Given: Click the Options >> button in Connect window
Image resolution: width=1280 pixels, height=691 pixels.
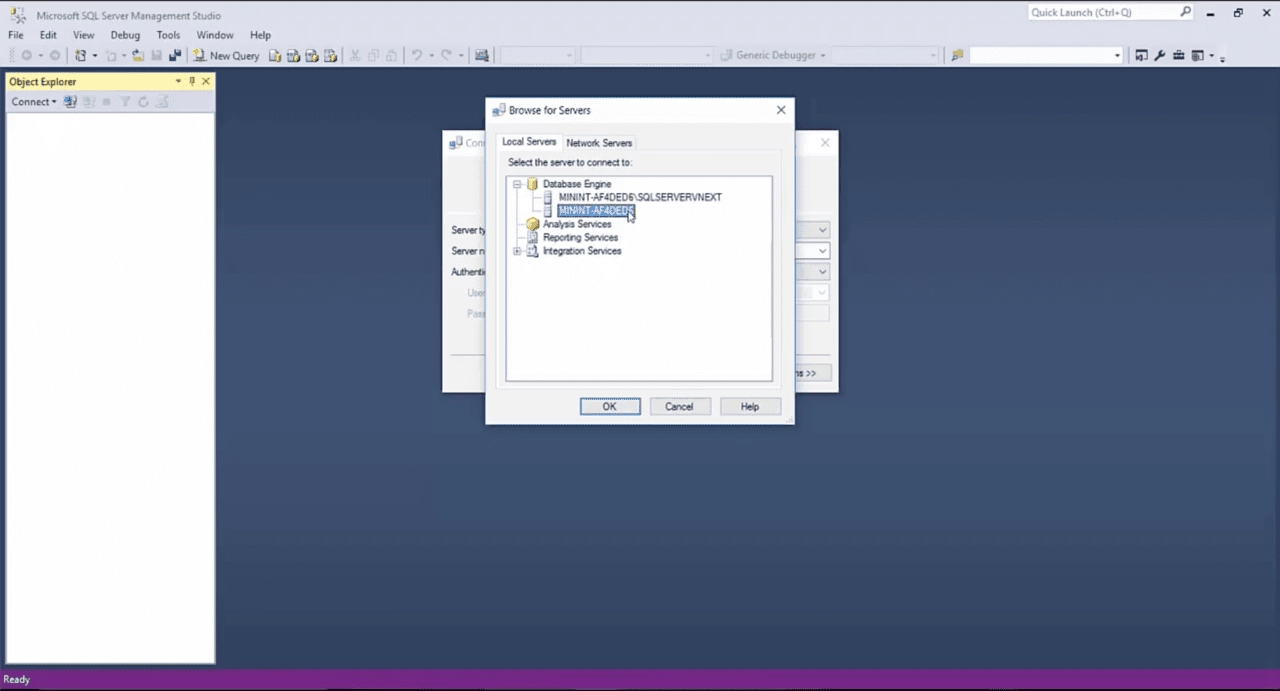Looking at the screenshot, I should (812, 373).
